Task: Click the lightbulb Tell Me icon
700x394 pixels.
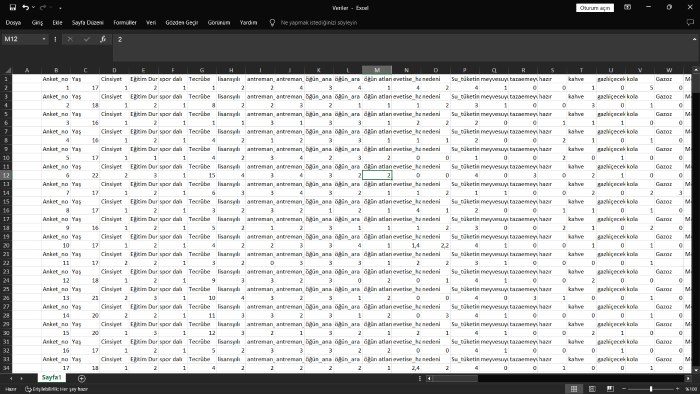Action: pos(272,22)
